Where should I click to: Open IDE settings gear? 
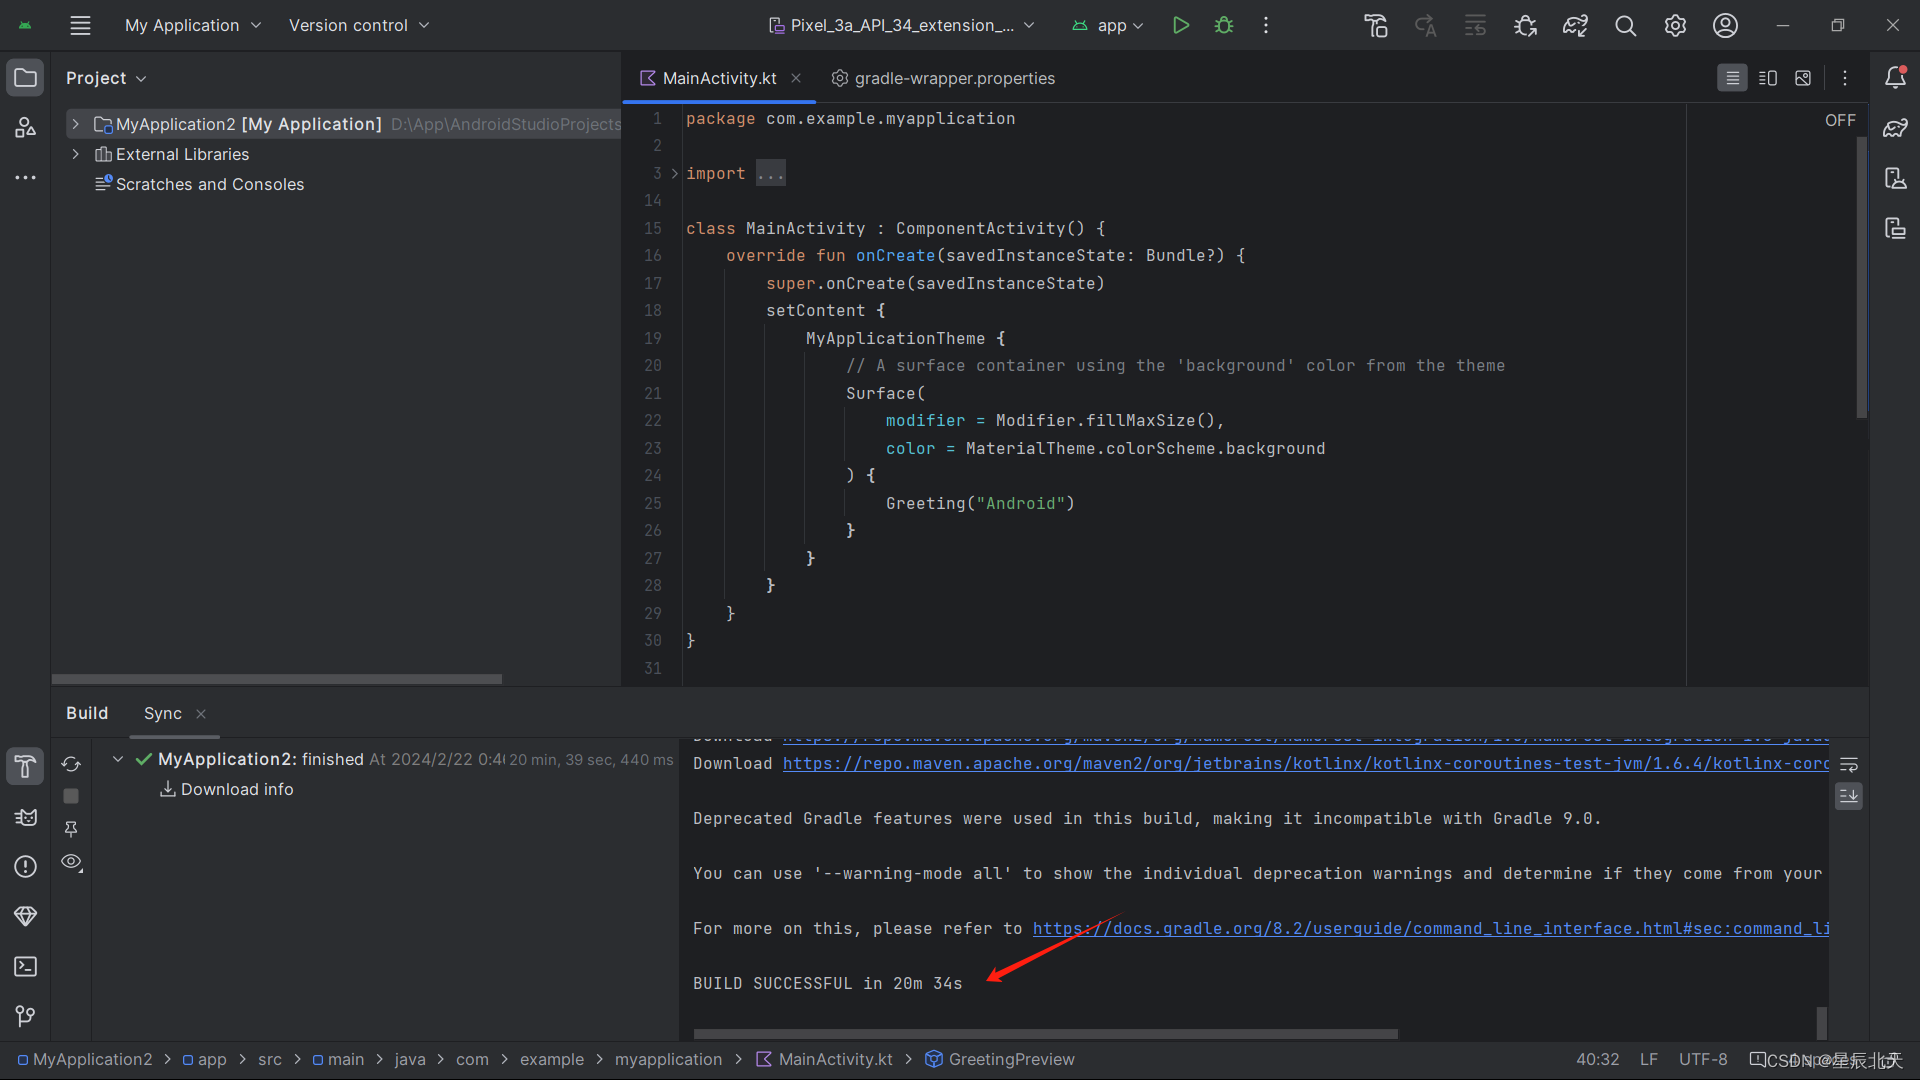[x=1675, y=25]
